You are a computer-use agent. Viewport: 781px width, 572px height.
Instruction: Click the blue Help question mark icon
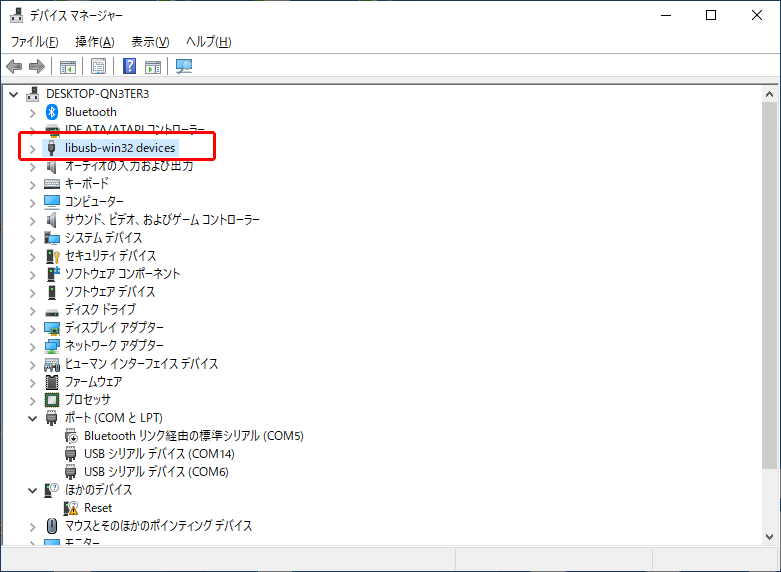pos(129,67)
